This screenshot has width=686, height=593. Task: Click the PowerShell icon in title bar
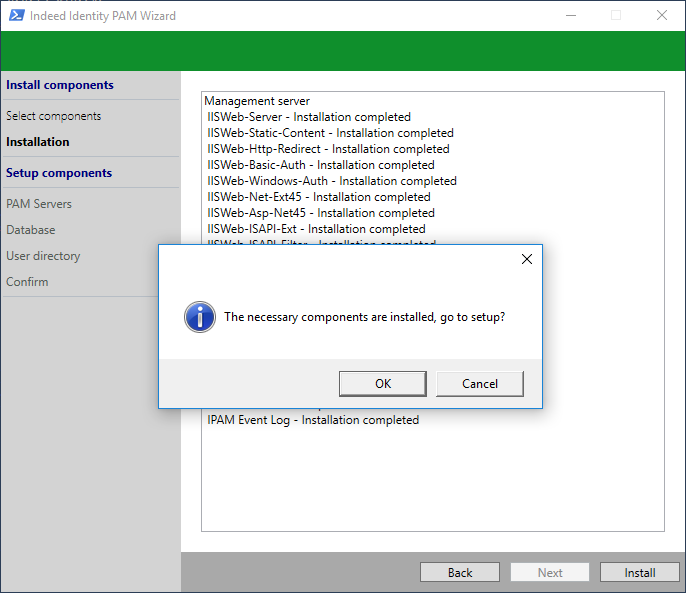coord(14,15)
